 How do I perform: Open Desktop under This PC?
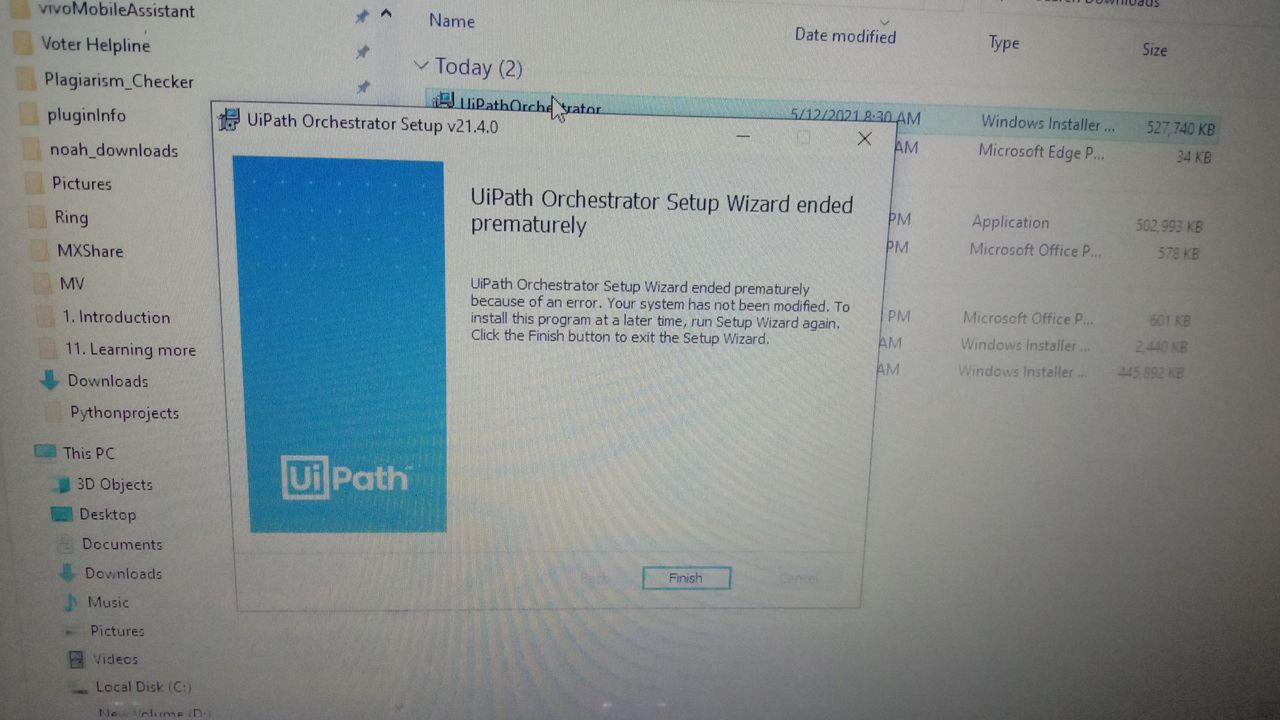tap(107, 514)
